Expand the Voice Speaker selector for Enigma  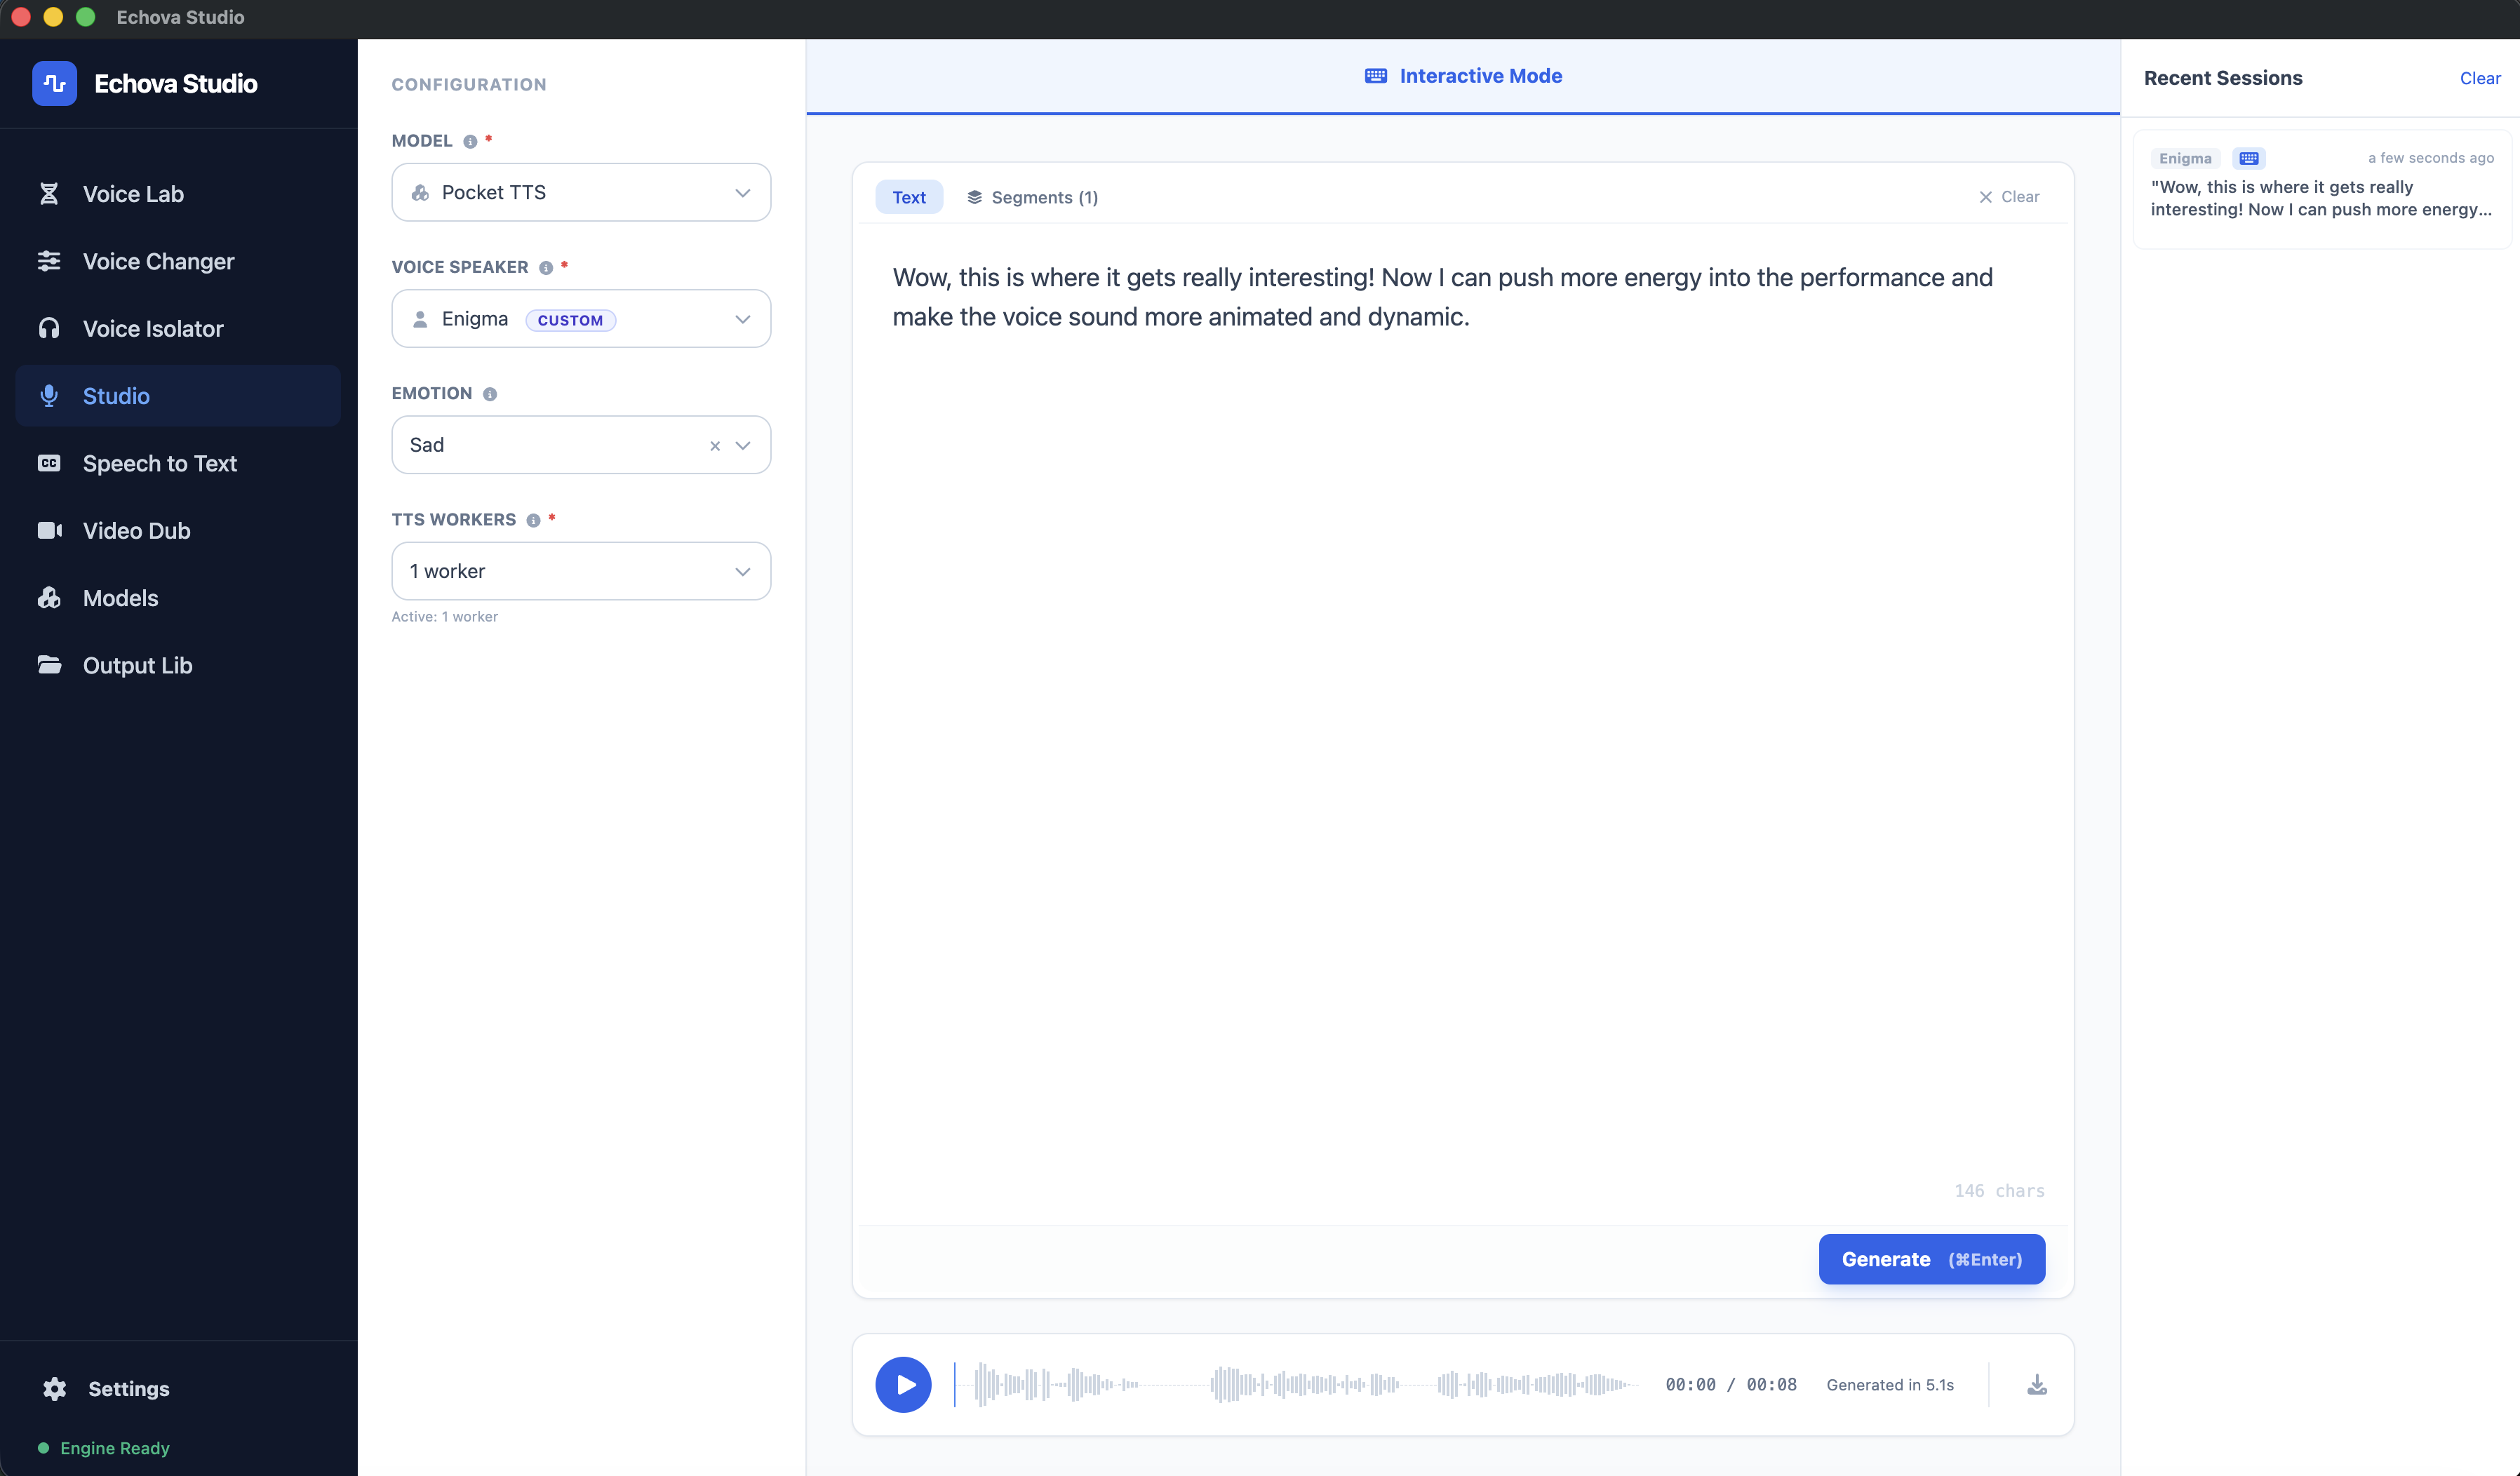tap(580, 318)
